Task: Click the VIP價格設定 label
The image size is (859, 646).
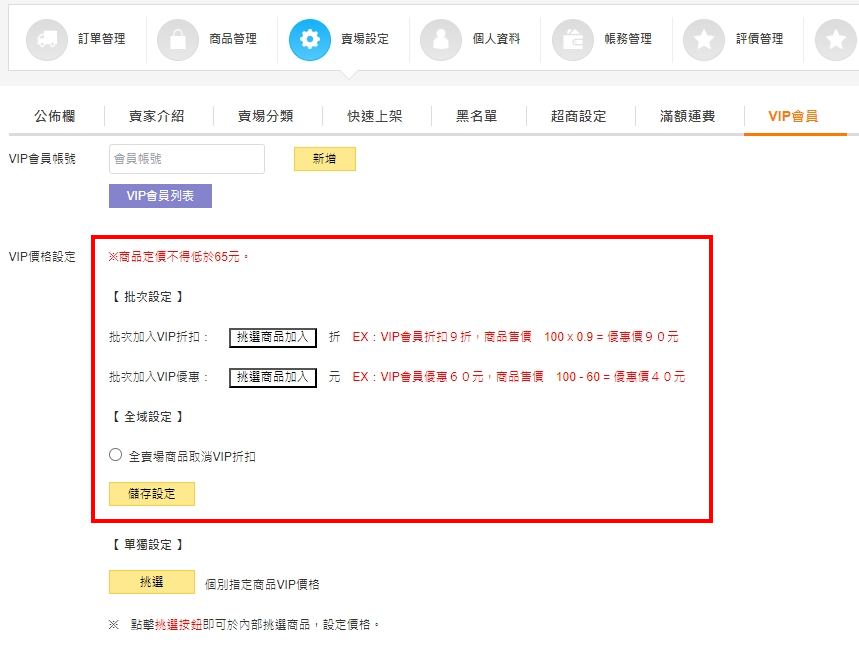Action: click(42, 256)
